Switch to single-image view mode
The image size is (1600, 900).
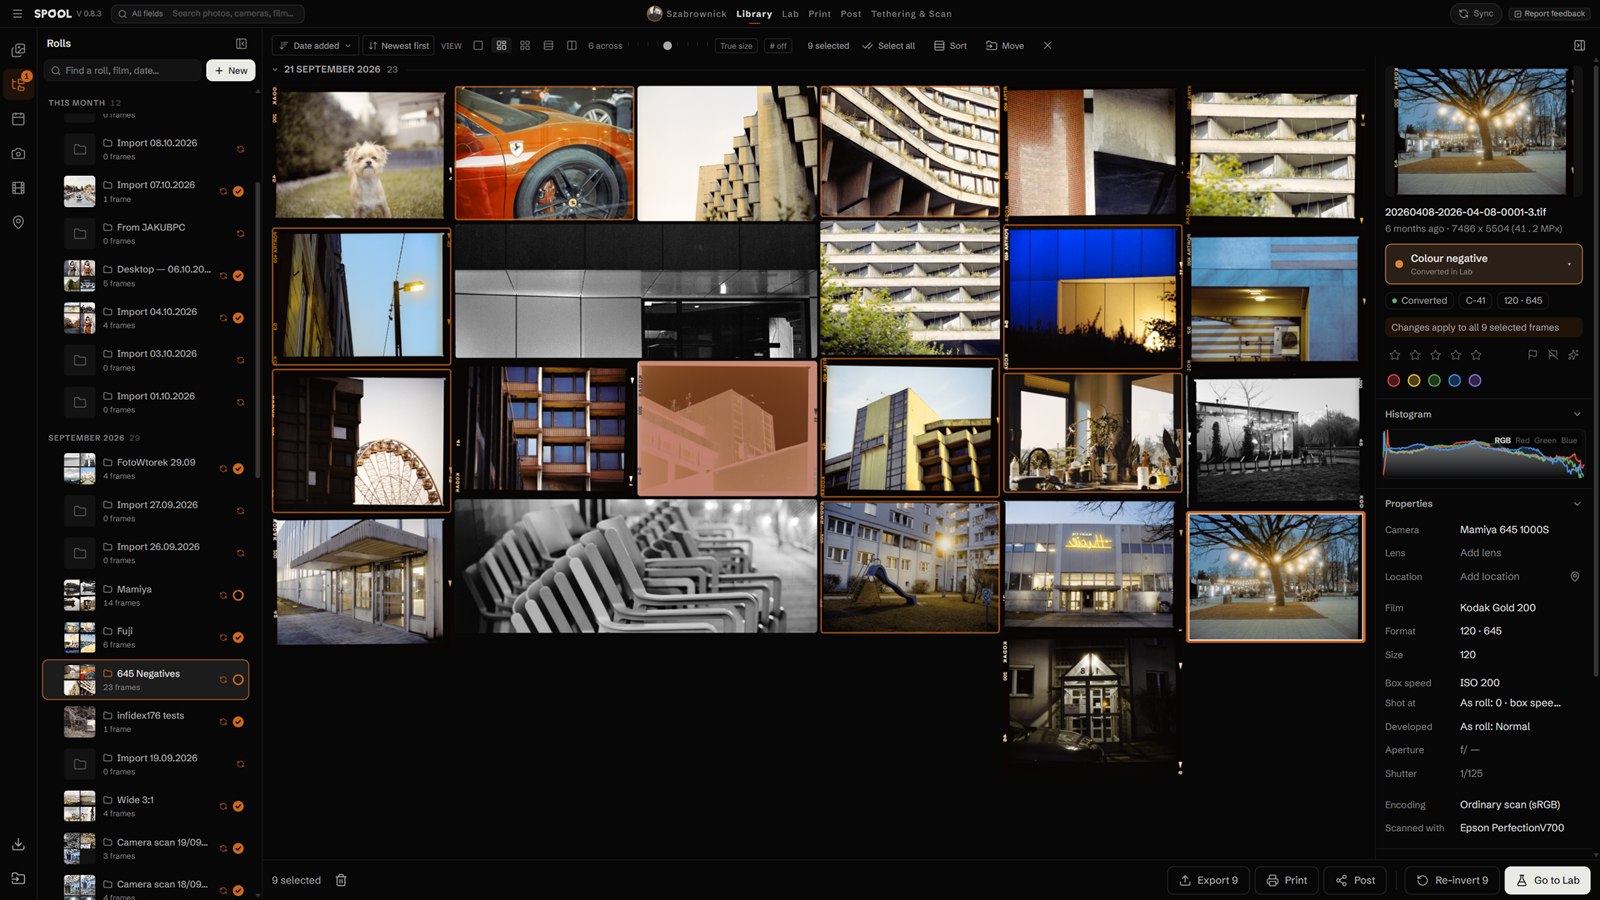point(478,46)
